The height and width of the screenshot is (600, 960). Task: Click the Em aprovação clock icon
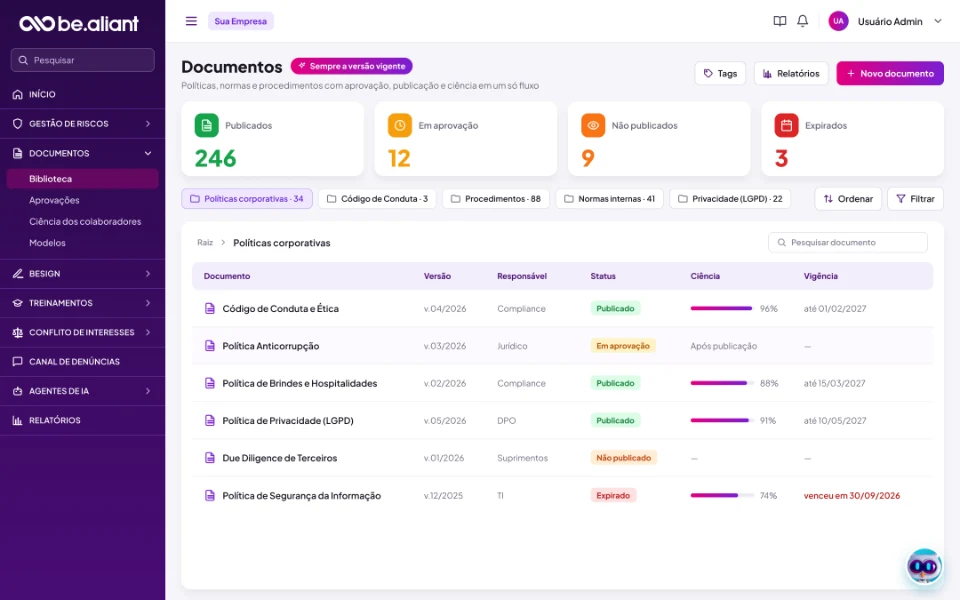[x=400, y=125]
